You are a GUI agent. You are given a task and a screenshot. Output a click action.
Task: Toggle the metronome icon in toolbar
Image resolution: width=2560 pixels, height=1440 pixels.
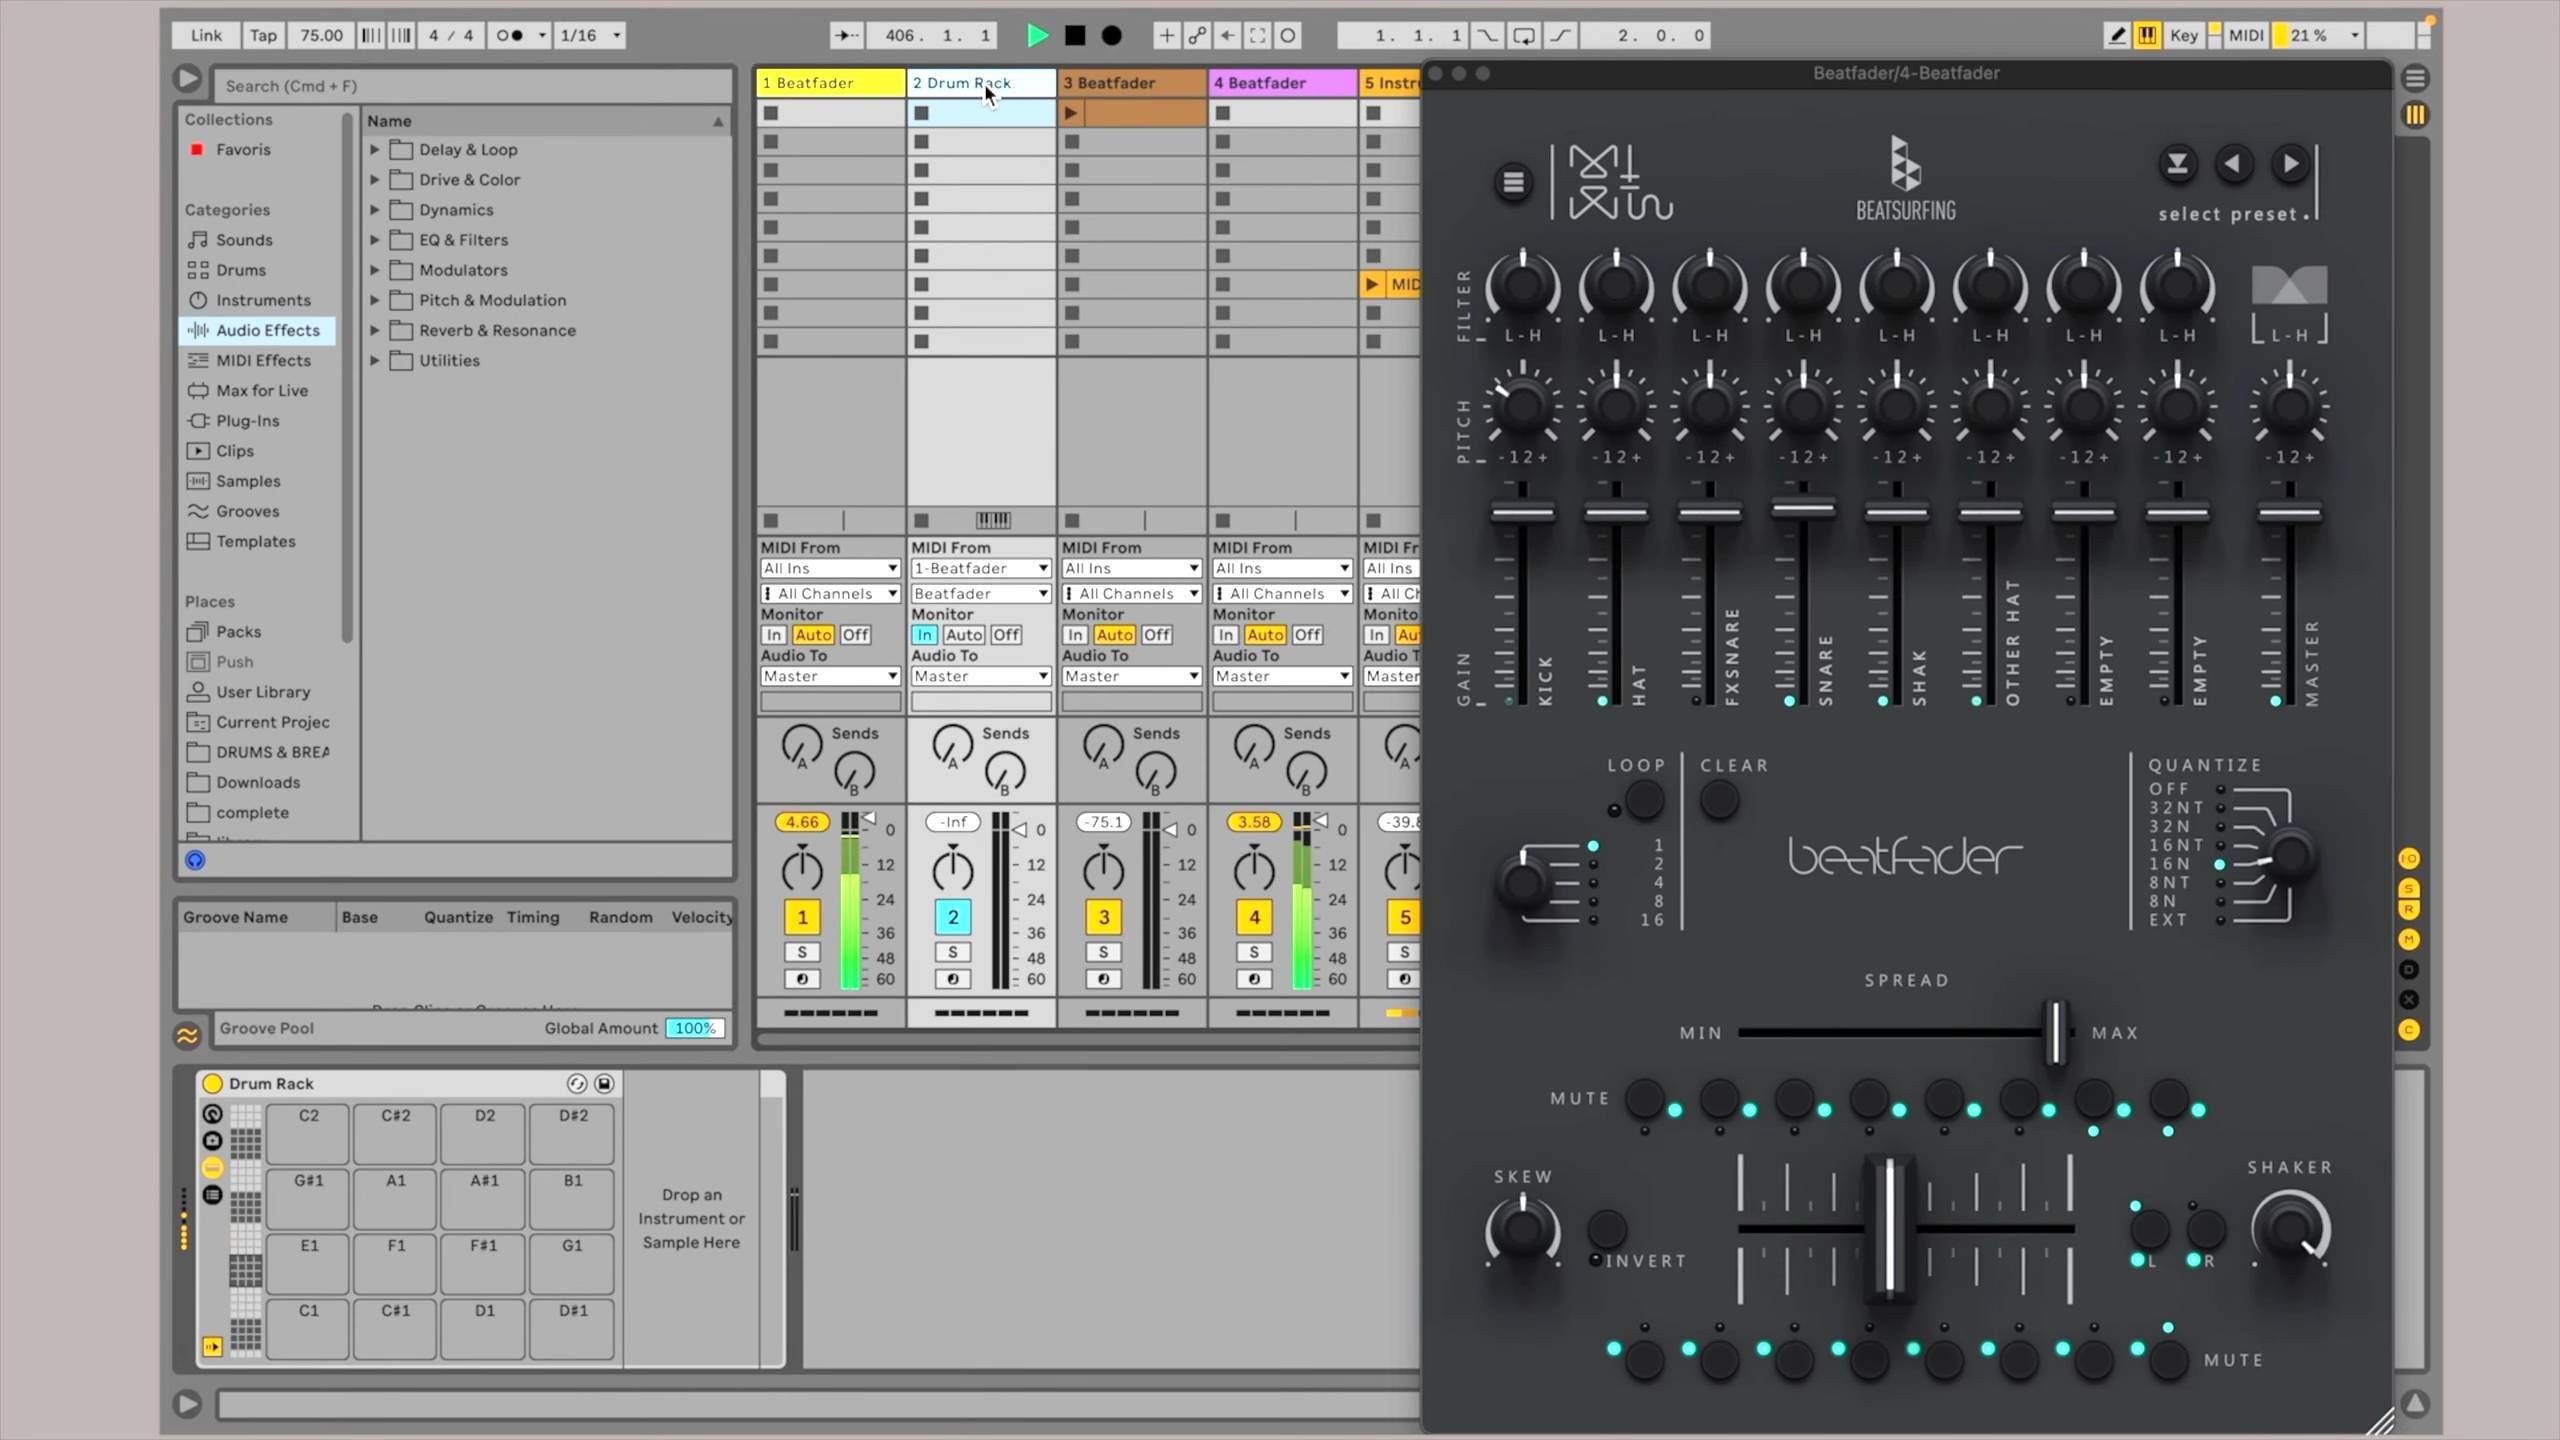[511, 36]
